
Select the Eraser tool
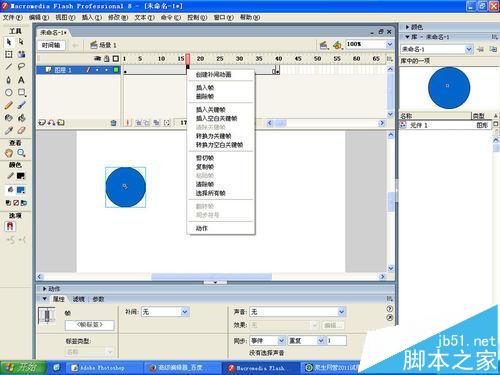[21, 131]
